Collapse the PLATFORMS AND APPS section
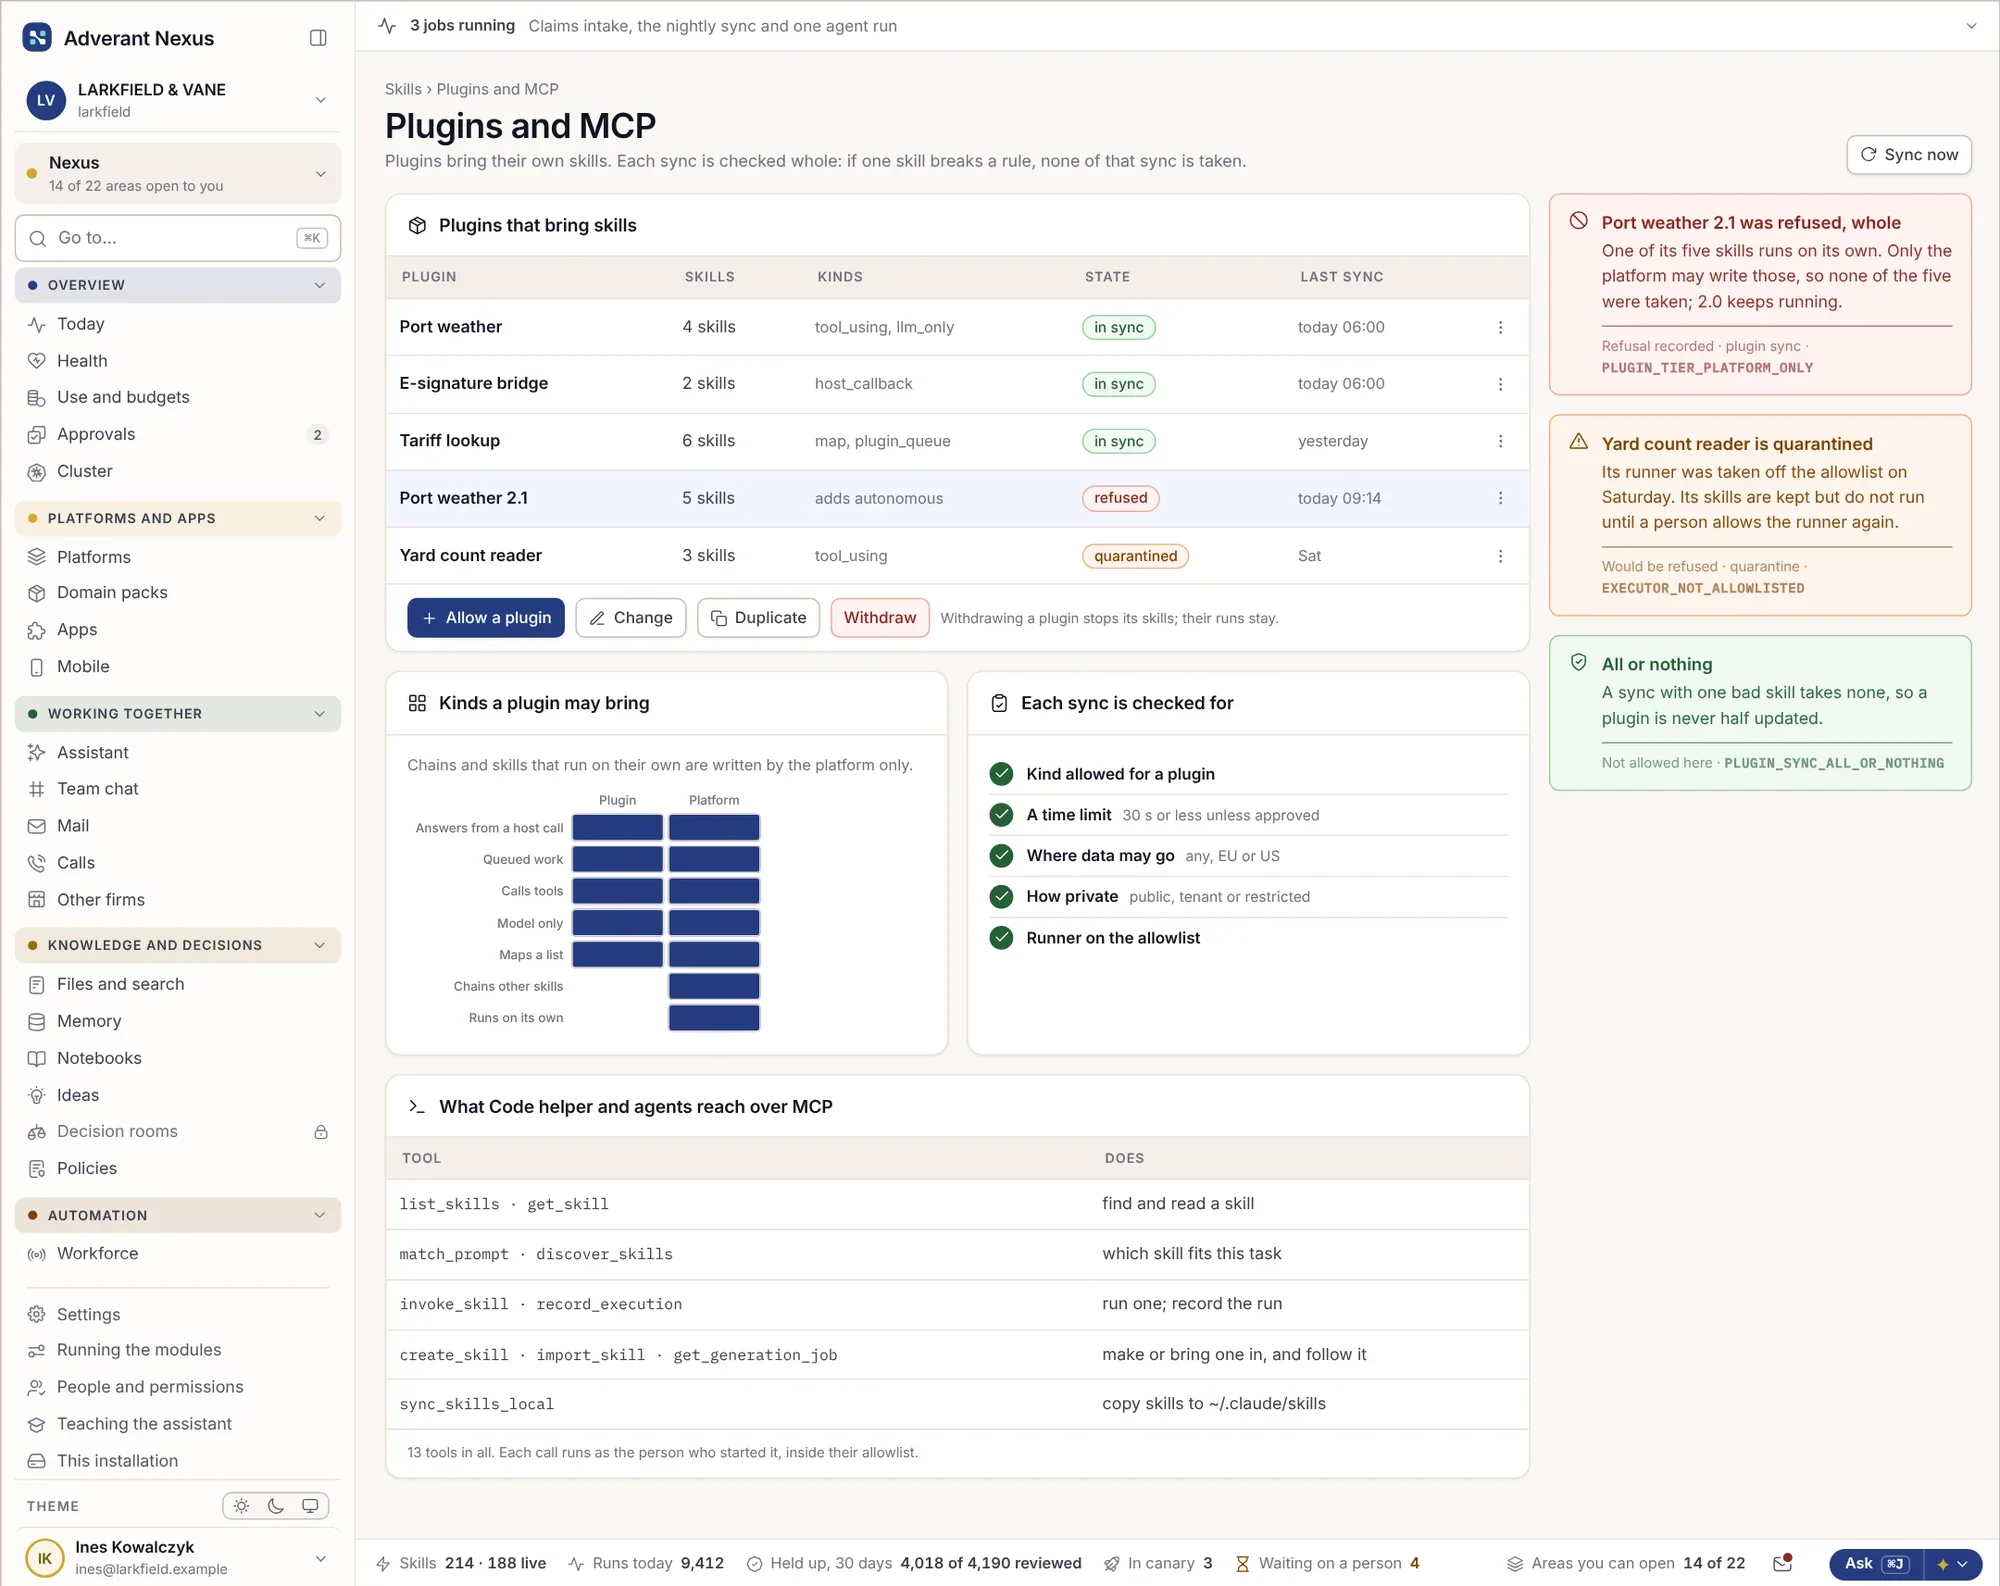Screen dimensions: 2000x1586 coord(178,518)
